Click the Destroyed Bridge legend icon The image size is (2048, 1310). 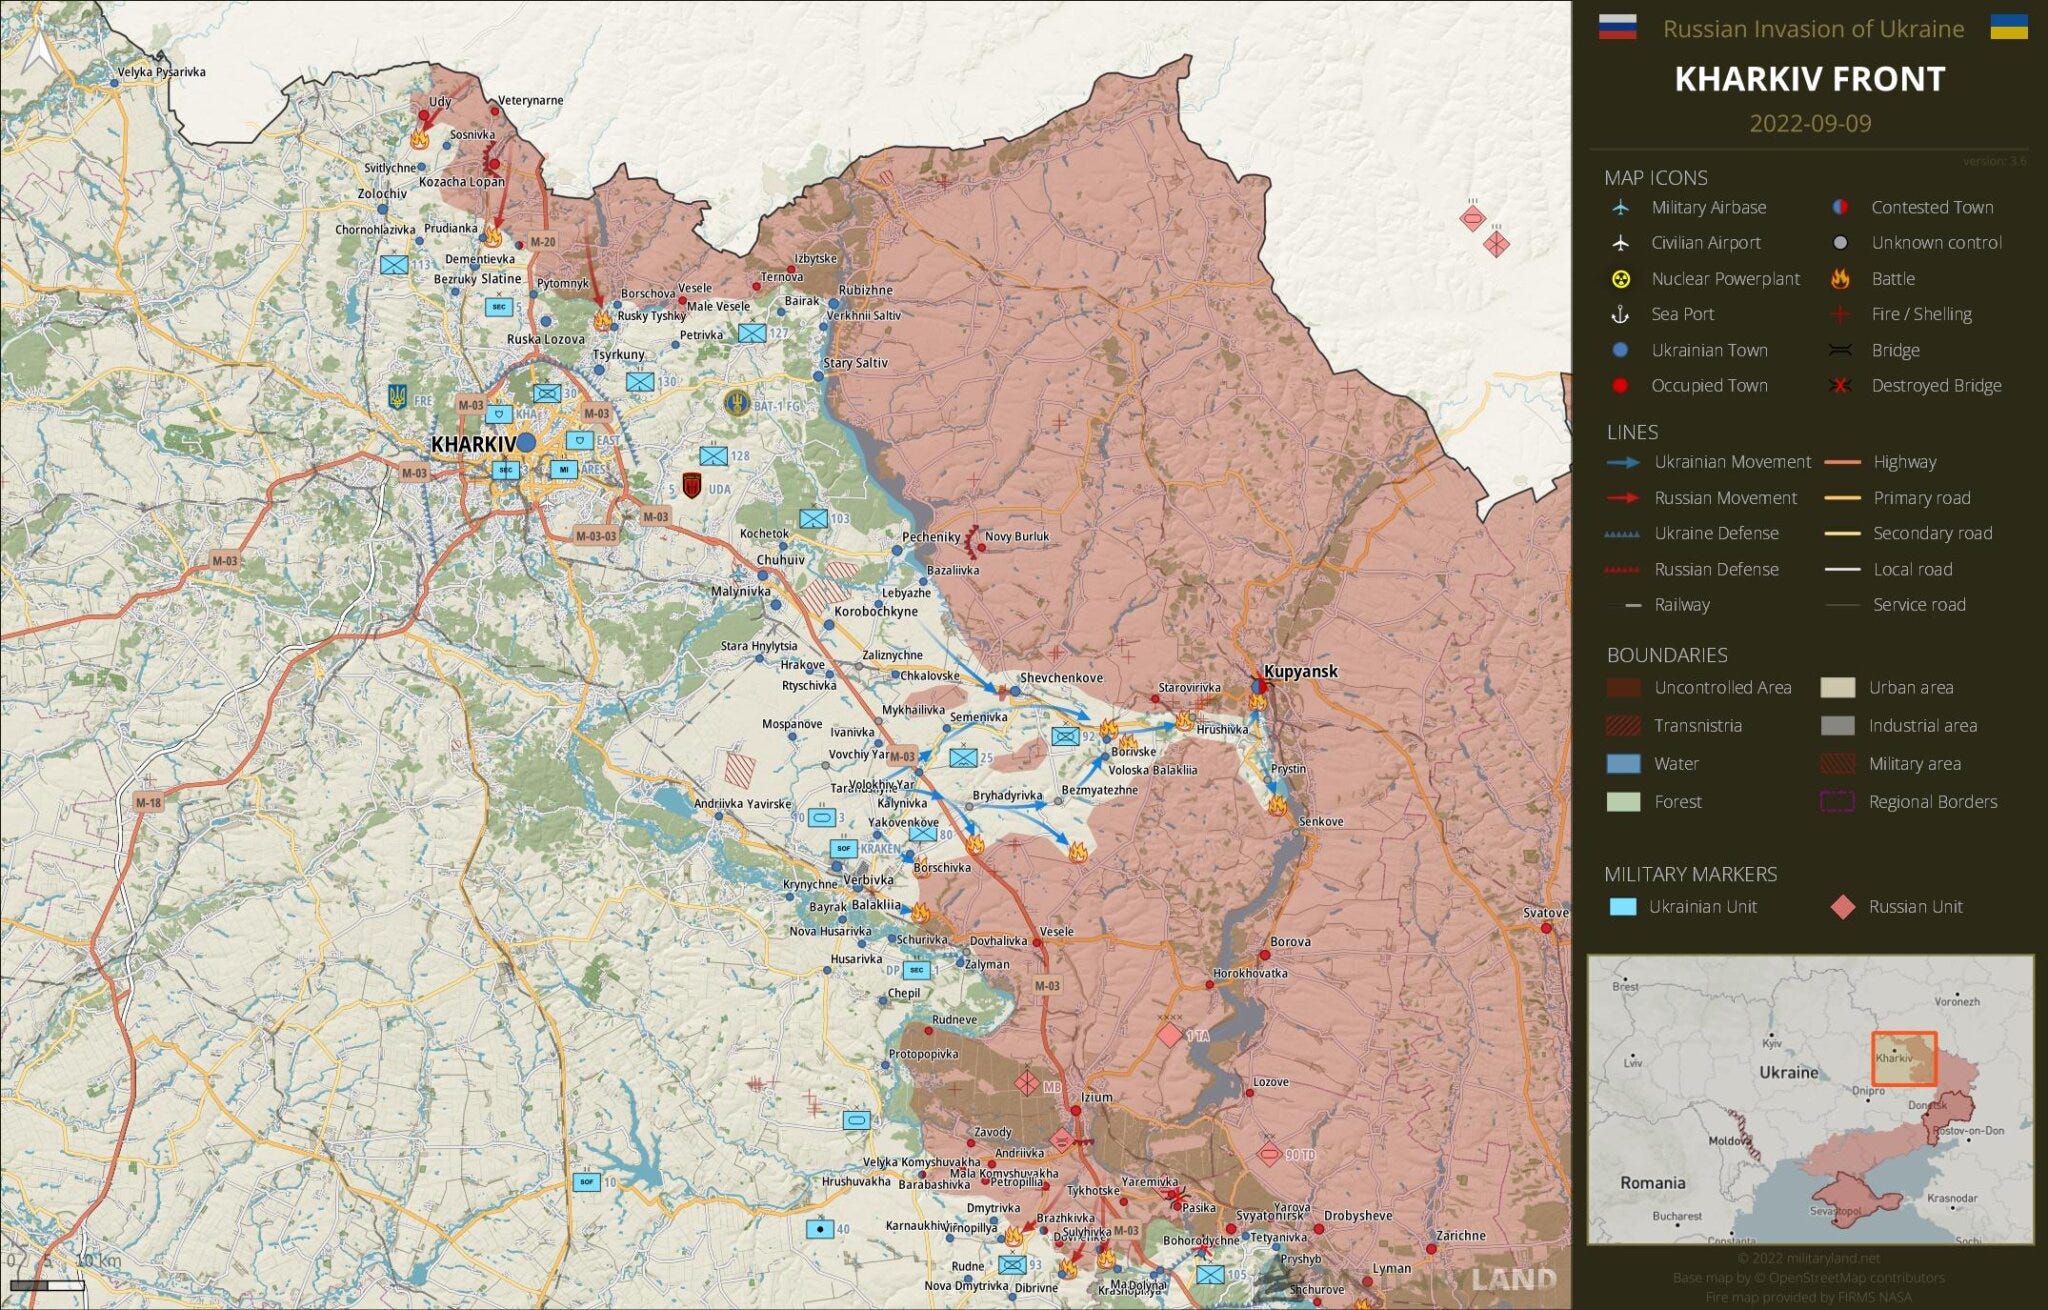click(1840, 386)
